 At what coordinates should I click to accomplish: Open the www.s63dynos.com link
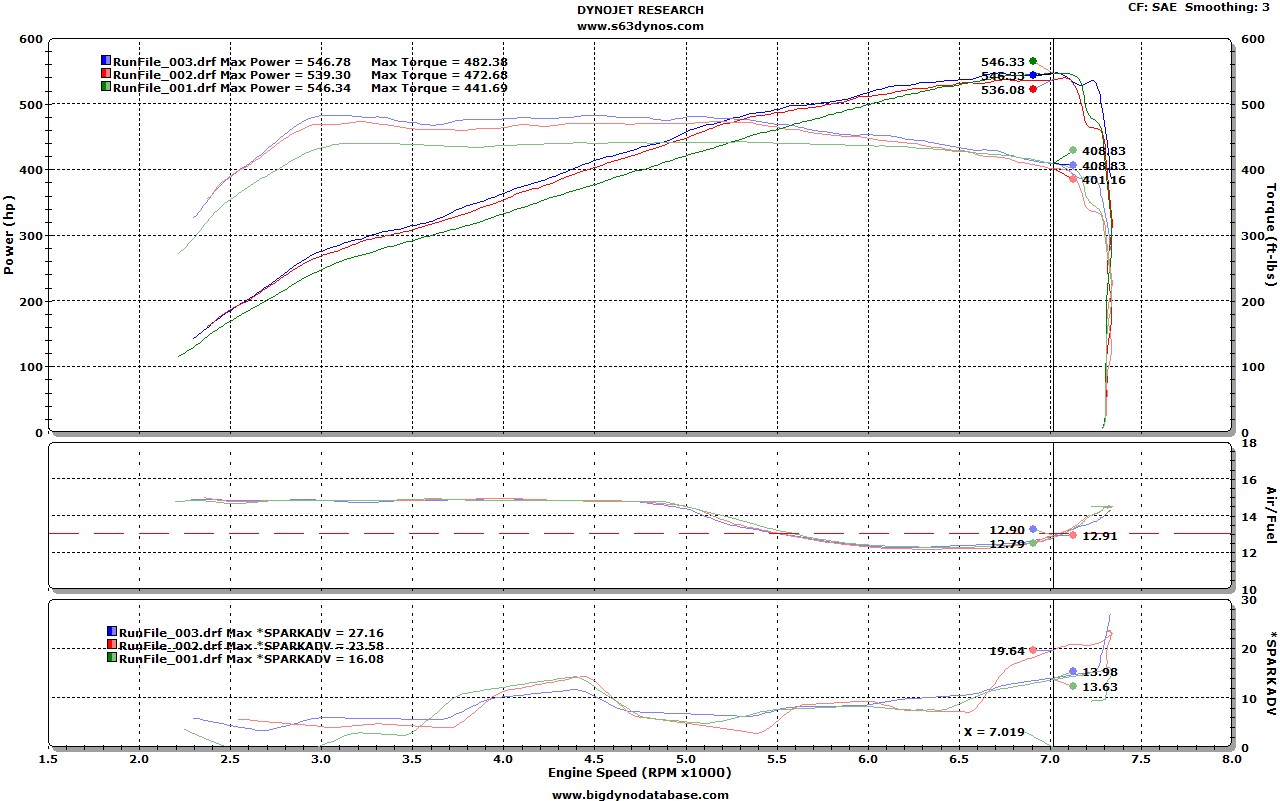tap(640, 25)
